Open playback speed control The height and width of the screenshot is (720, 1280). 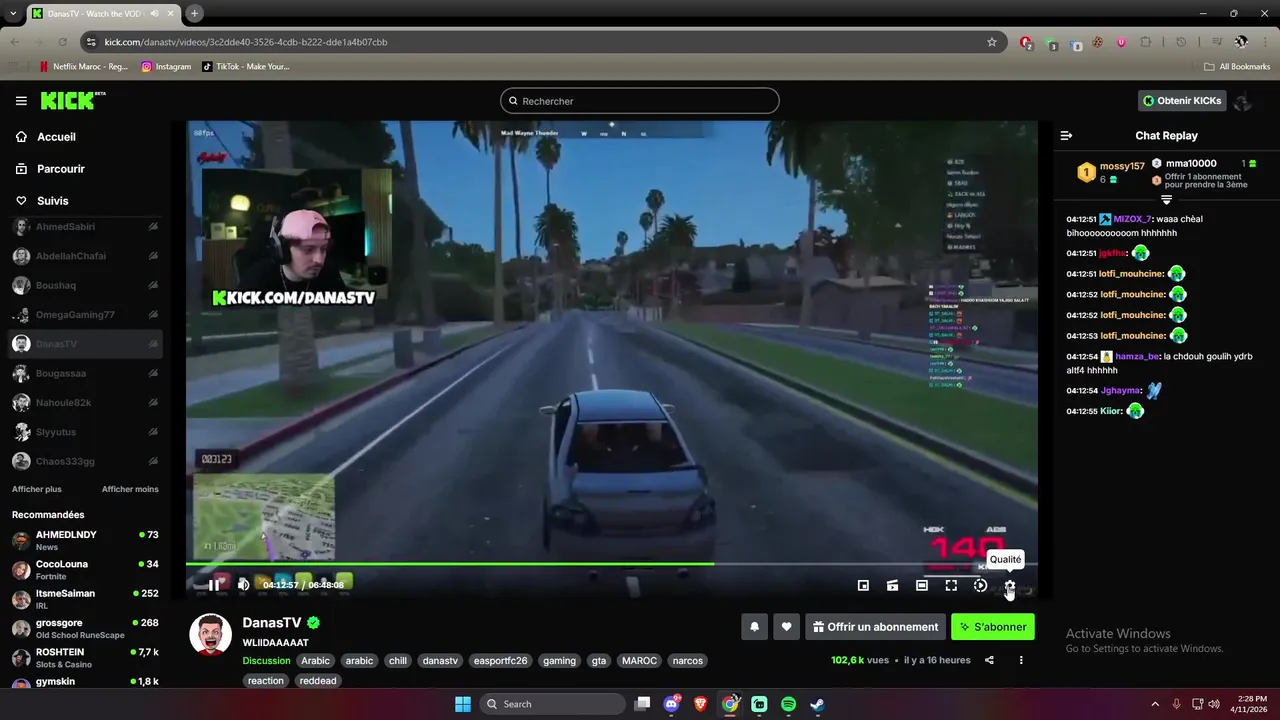[980, 586]
